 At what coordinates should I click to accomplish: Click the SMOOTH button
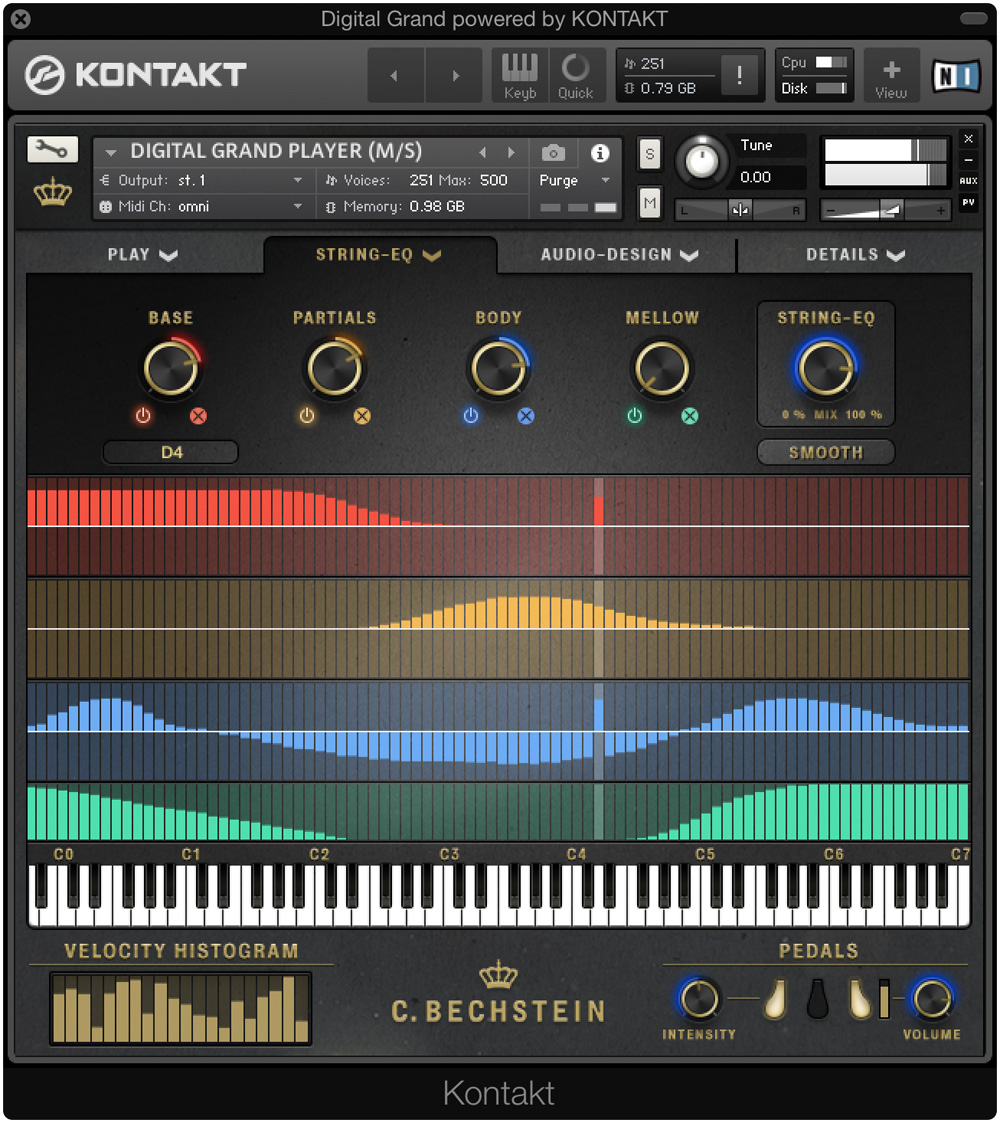pyautogui.click(x=825, y=452)
